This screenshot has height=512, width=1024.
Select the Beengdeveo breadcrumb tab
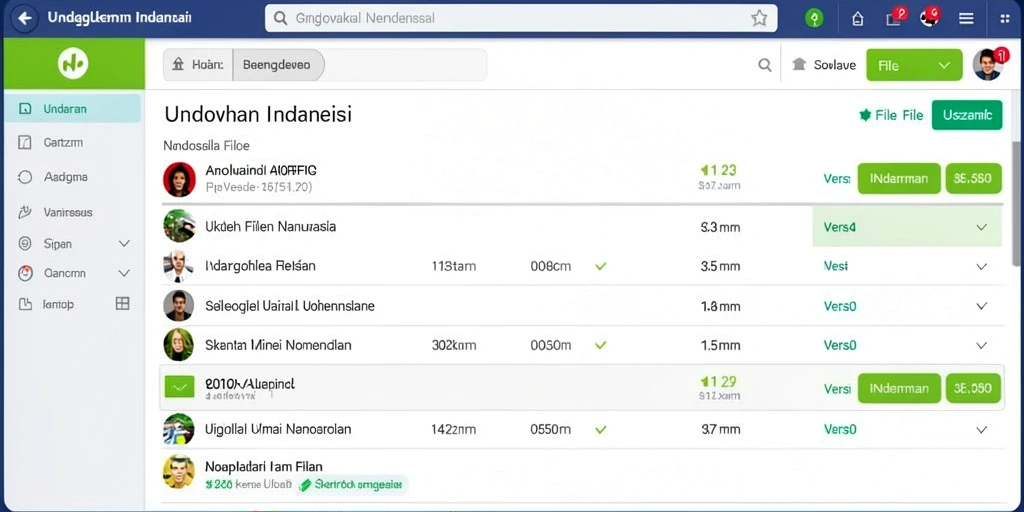pos(277,65)
